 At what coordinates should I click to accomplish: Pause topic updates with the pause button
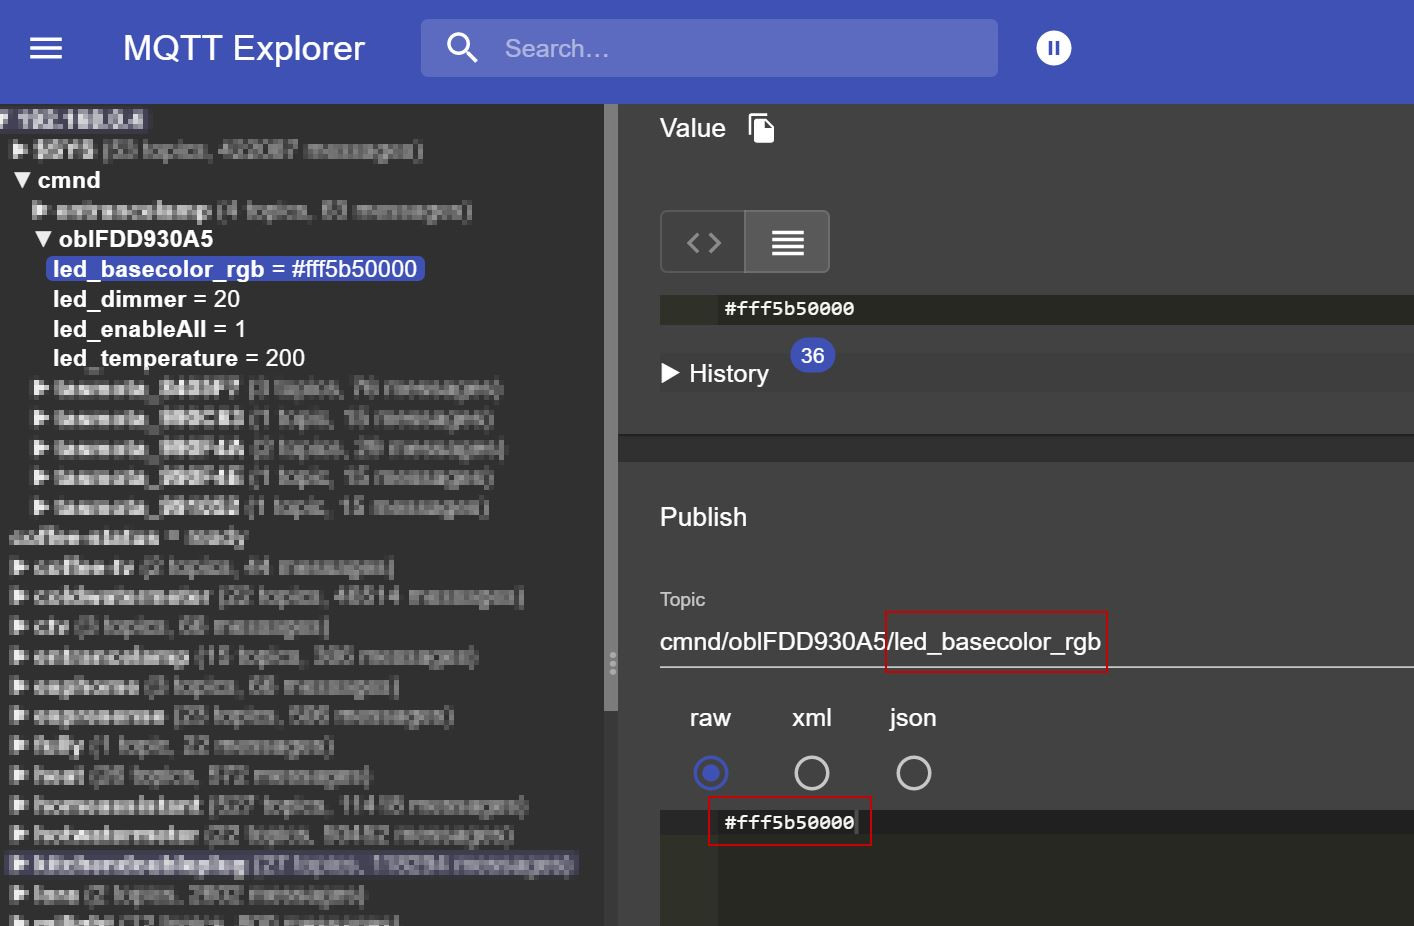click(x=1053, y=48)
